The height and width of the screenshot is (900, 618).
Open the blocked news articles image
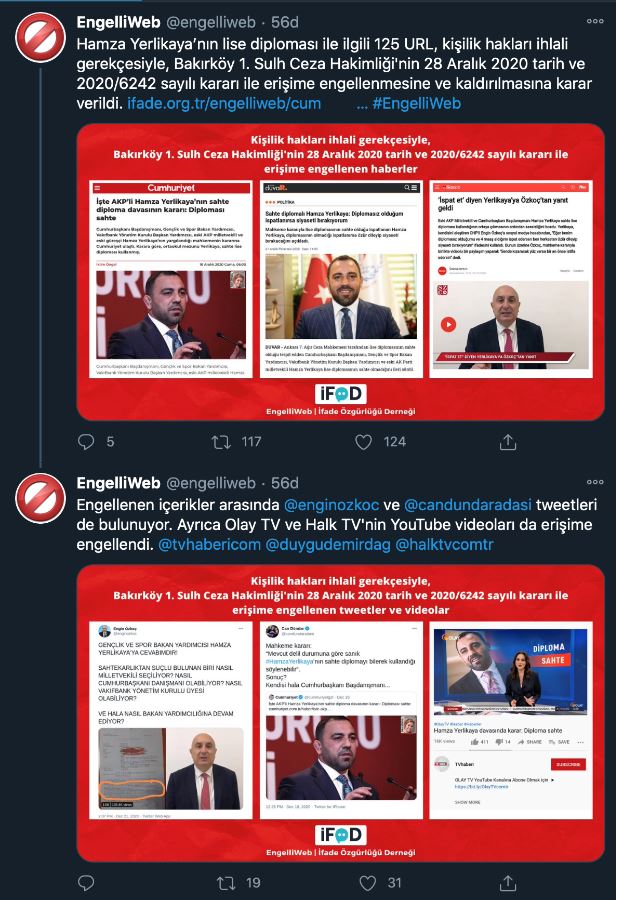click(x=340, y=272)
